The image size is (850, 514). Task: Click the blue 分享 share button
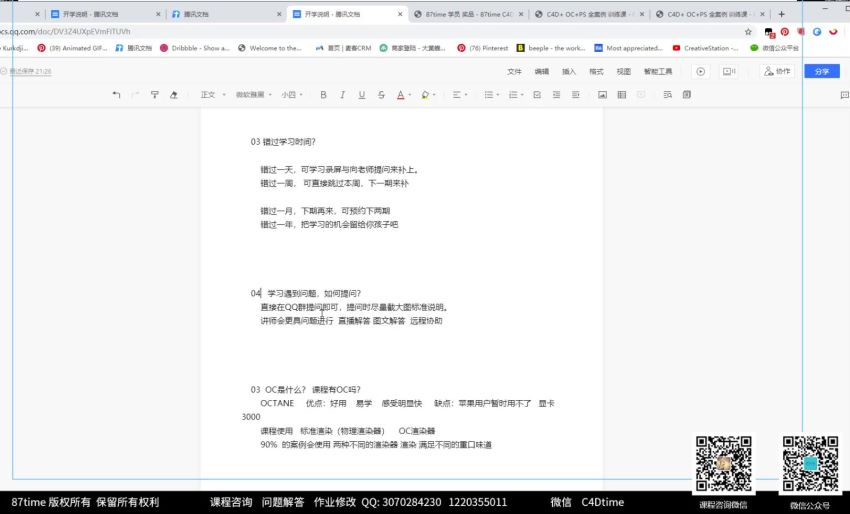pos(821,72)
